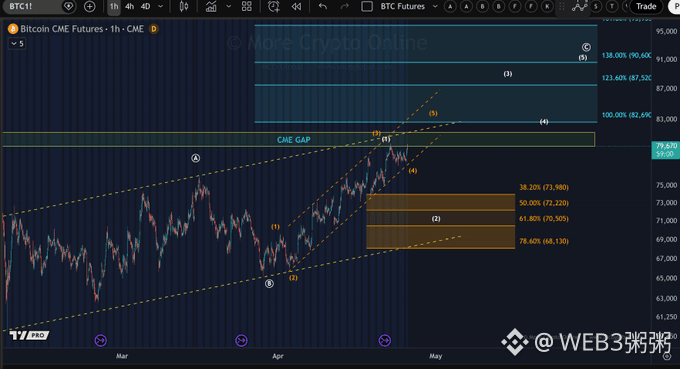Click the May label on time axis
This screenshot has height=369, width=680.
coord(435,356)
